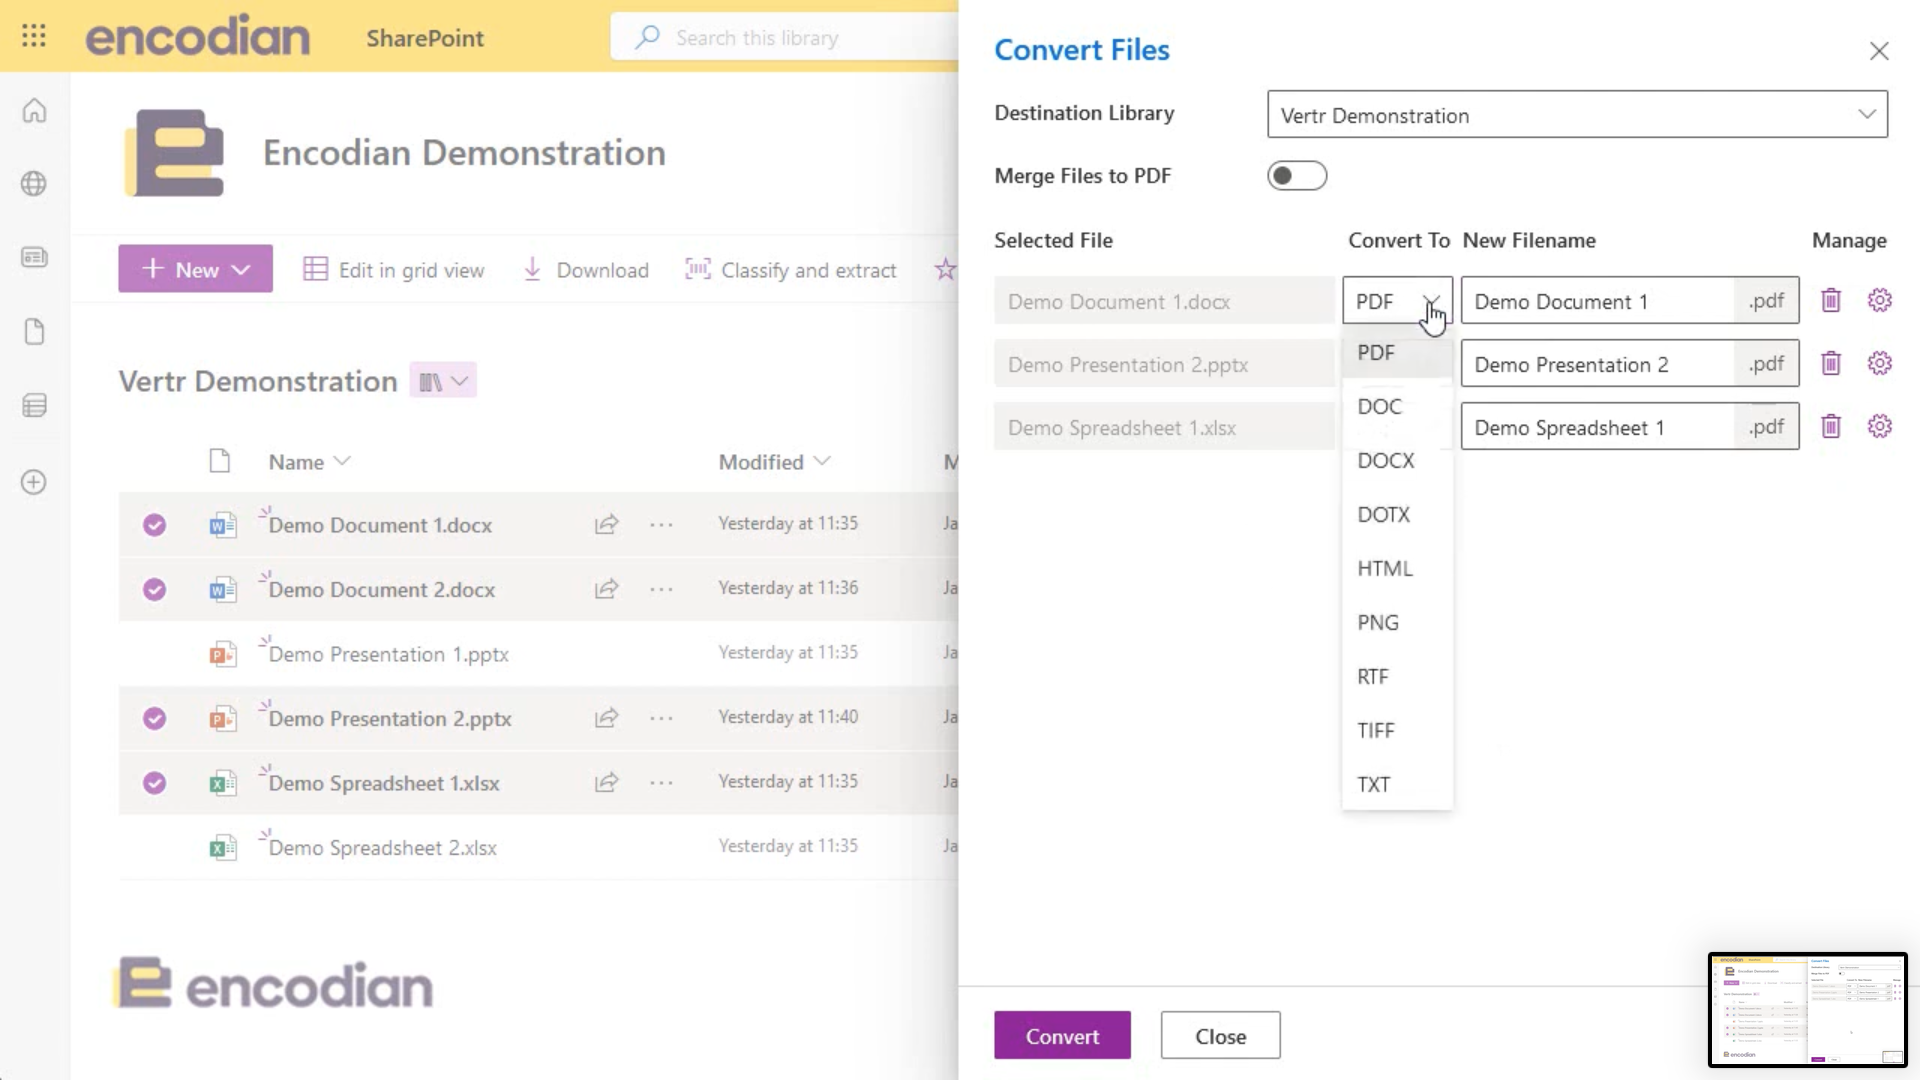The height and width of the screenshot is (1080, 1920).
Task: Click Download in the toolbar
Action: pyautogui.click(x=586, y=270)
